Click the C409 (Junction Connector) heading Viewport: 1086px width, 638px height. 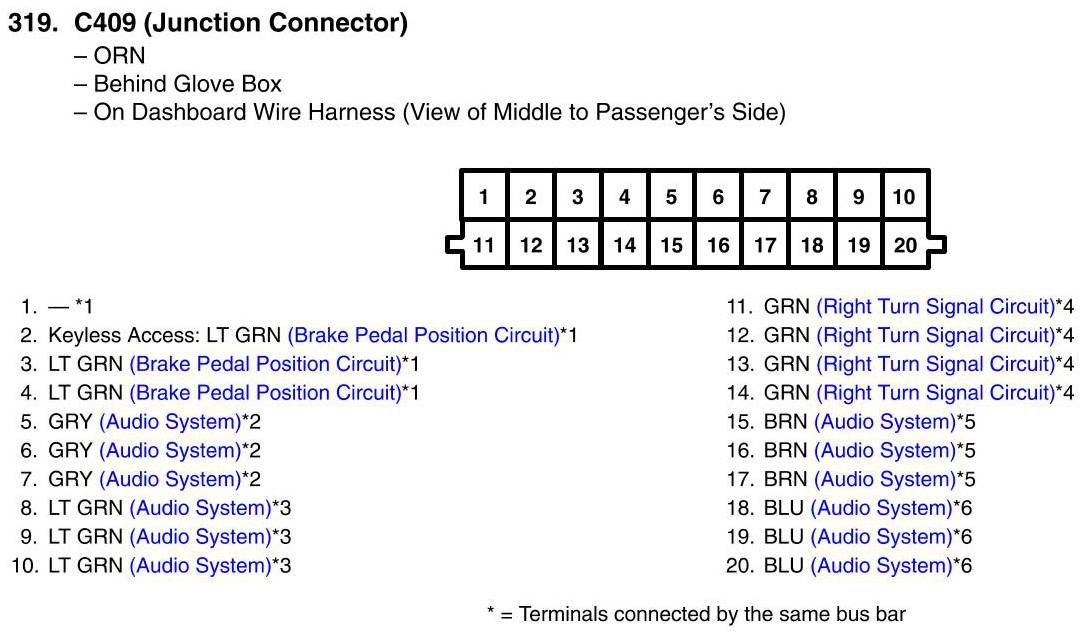[x=240, y=24]
